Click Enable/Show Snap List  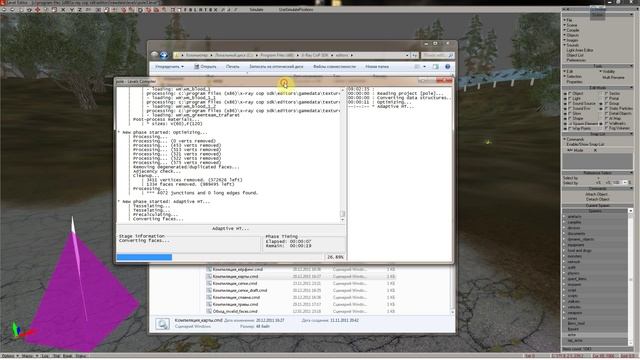point(585,144)
